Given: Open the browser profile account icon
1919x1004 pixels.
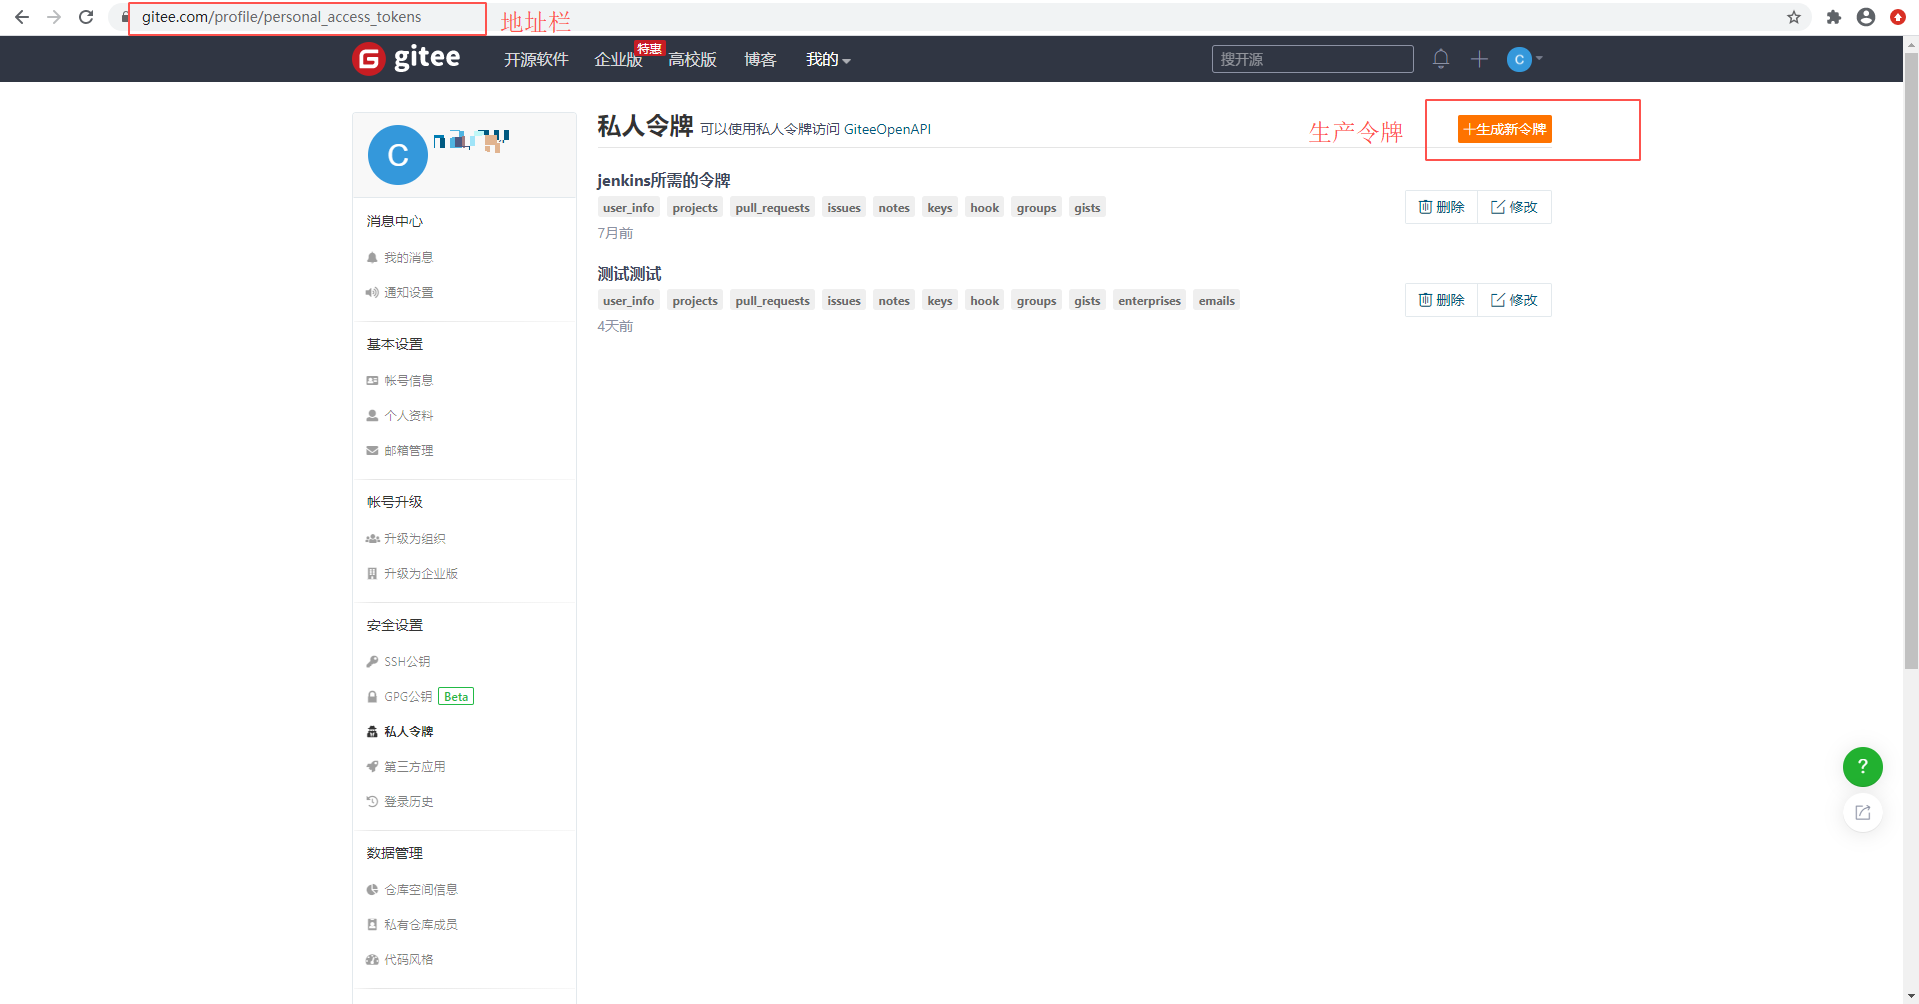Looking at the screenshot, I should pyautogui.click(x=1866, y=17).
